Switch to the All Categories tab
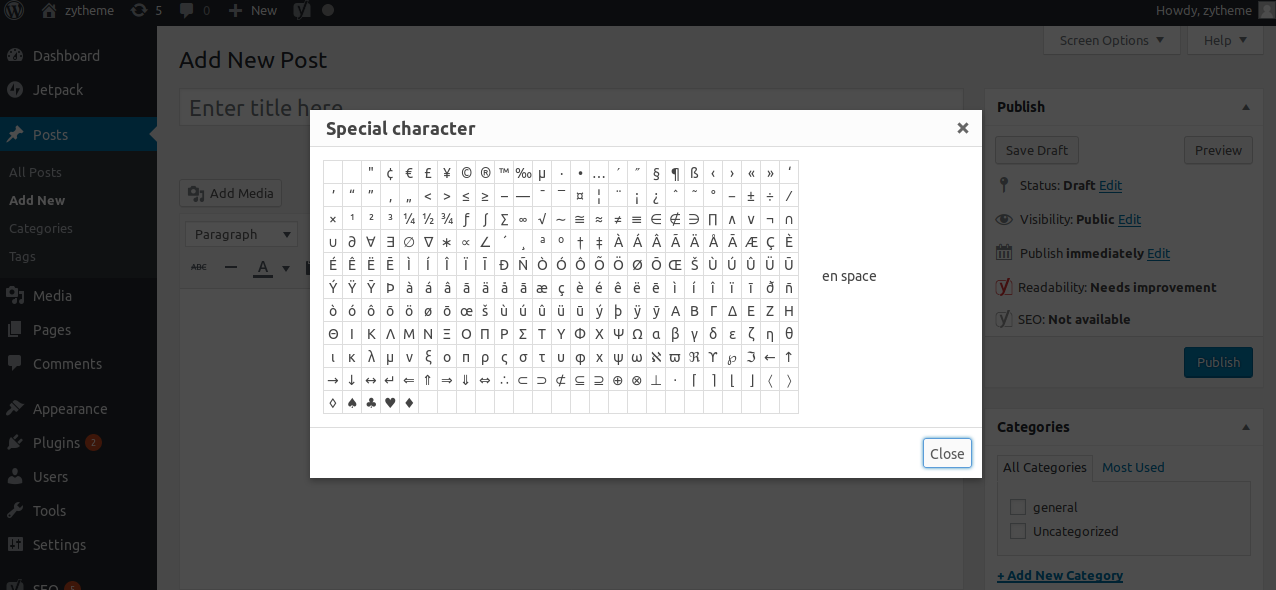The image size is (1276, 590). (x=1045, y=467)
